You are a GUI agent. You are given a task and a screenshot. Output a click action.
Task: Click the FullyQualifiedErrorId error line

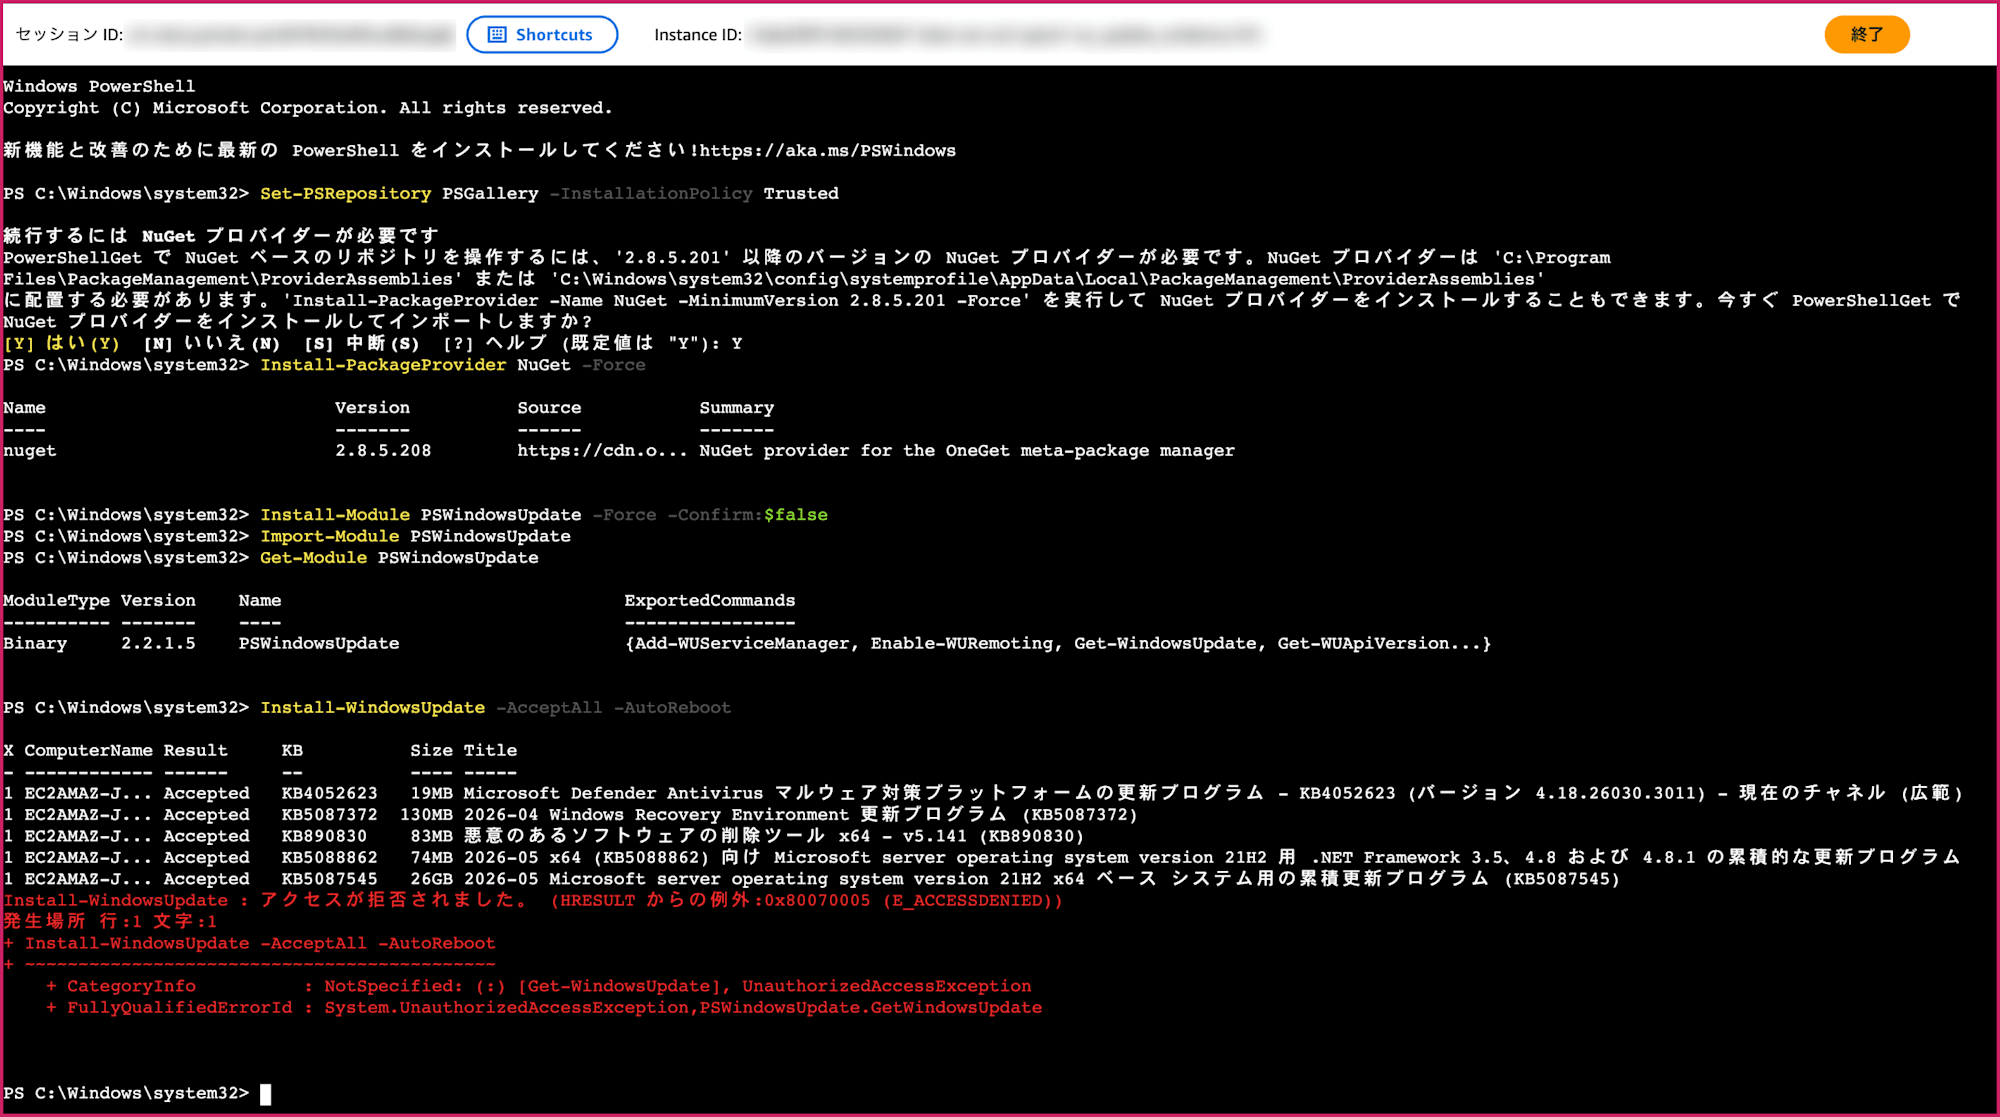click(544, 1008)
